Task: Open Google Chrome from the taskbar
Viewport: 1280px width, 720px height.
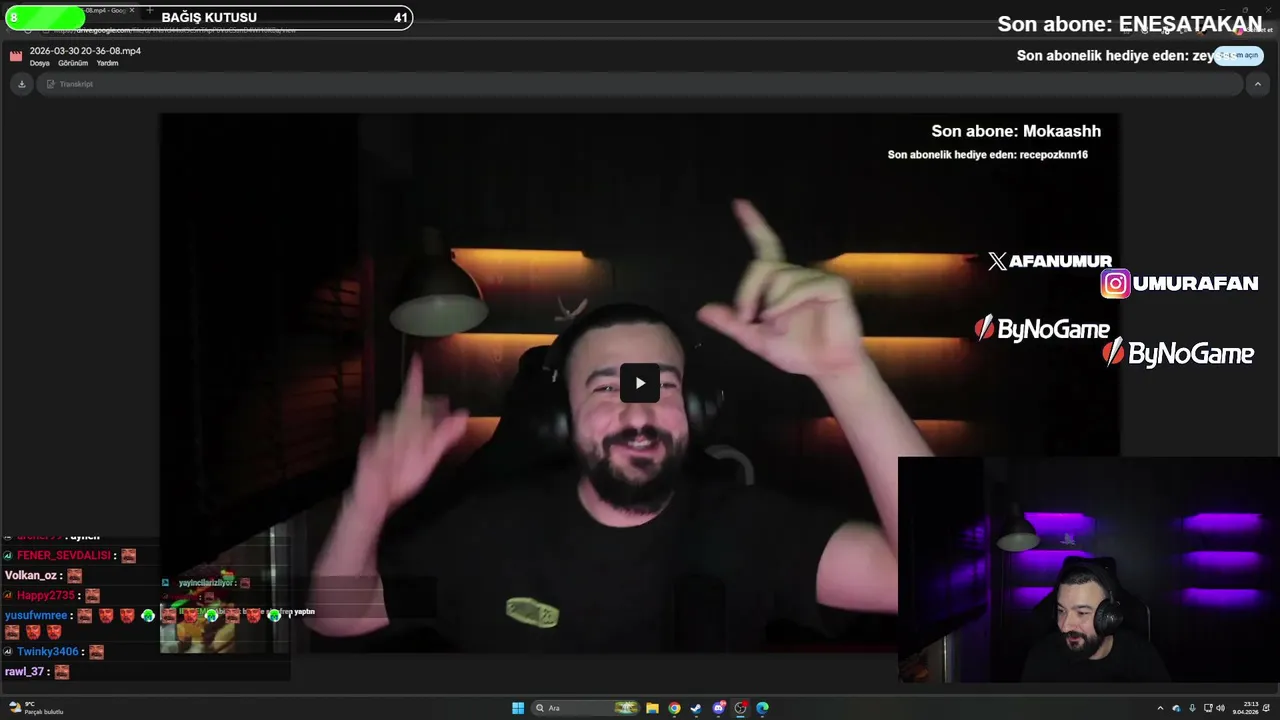Action: [x=674, y=708]
